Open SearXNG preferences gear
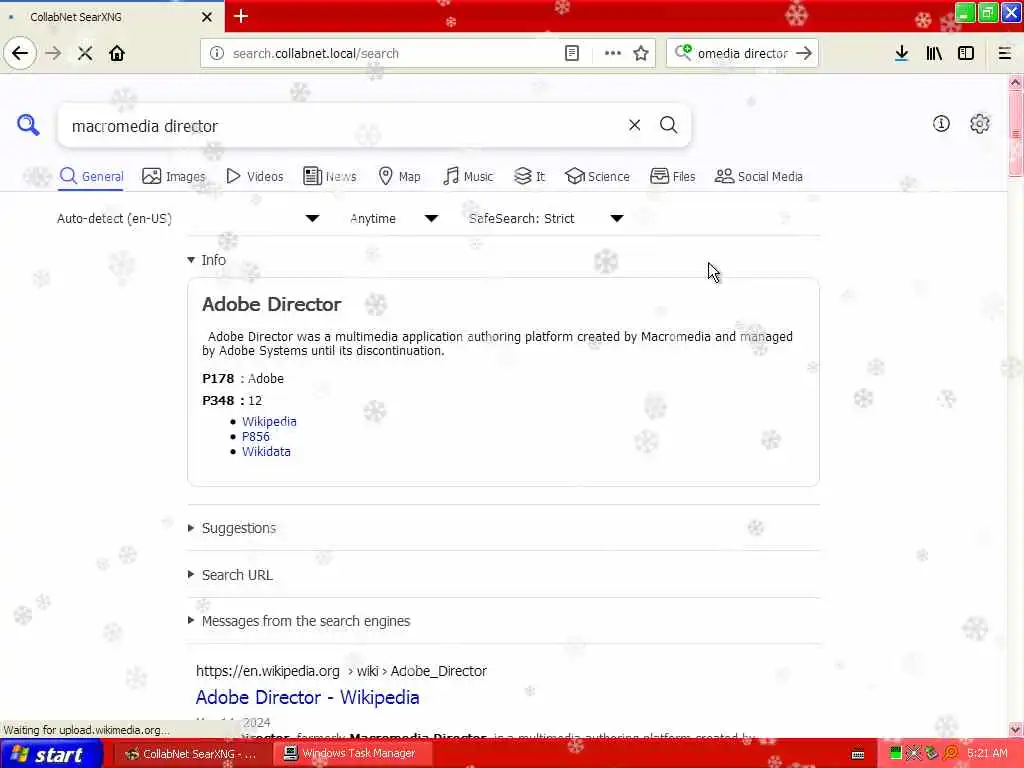Image resolution: width=1024 pixels, height=768 pixels. point(980,123)
